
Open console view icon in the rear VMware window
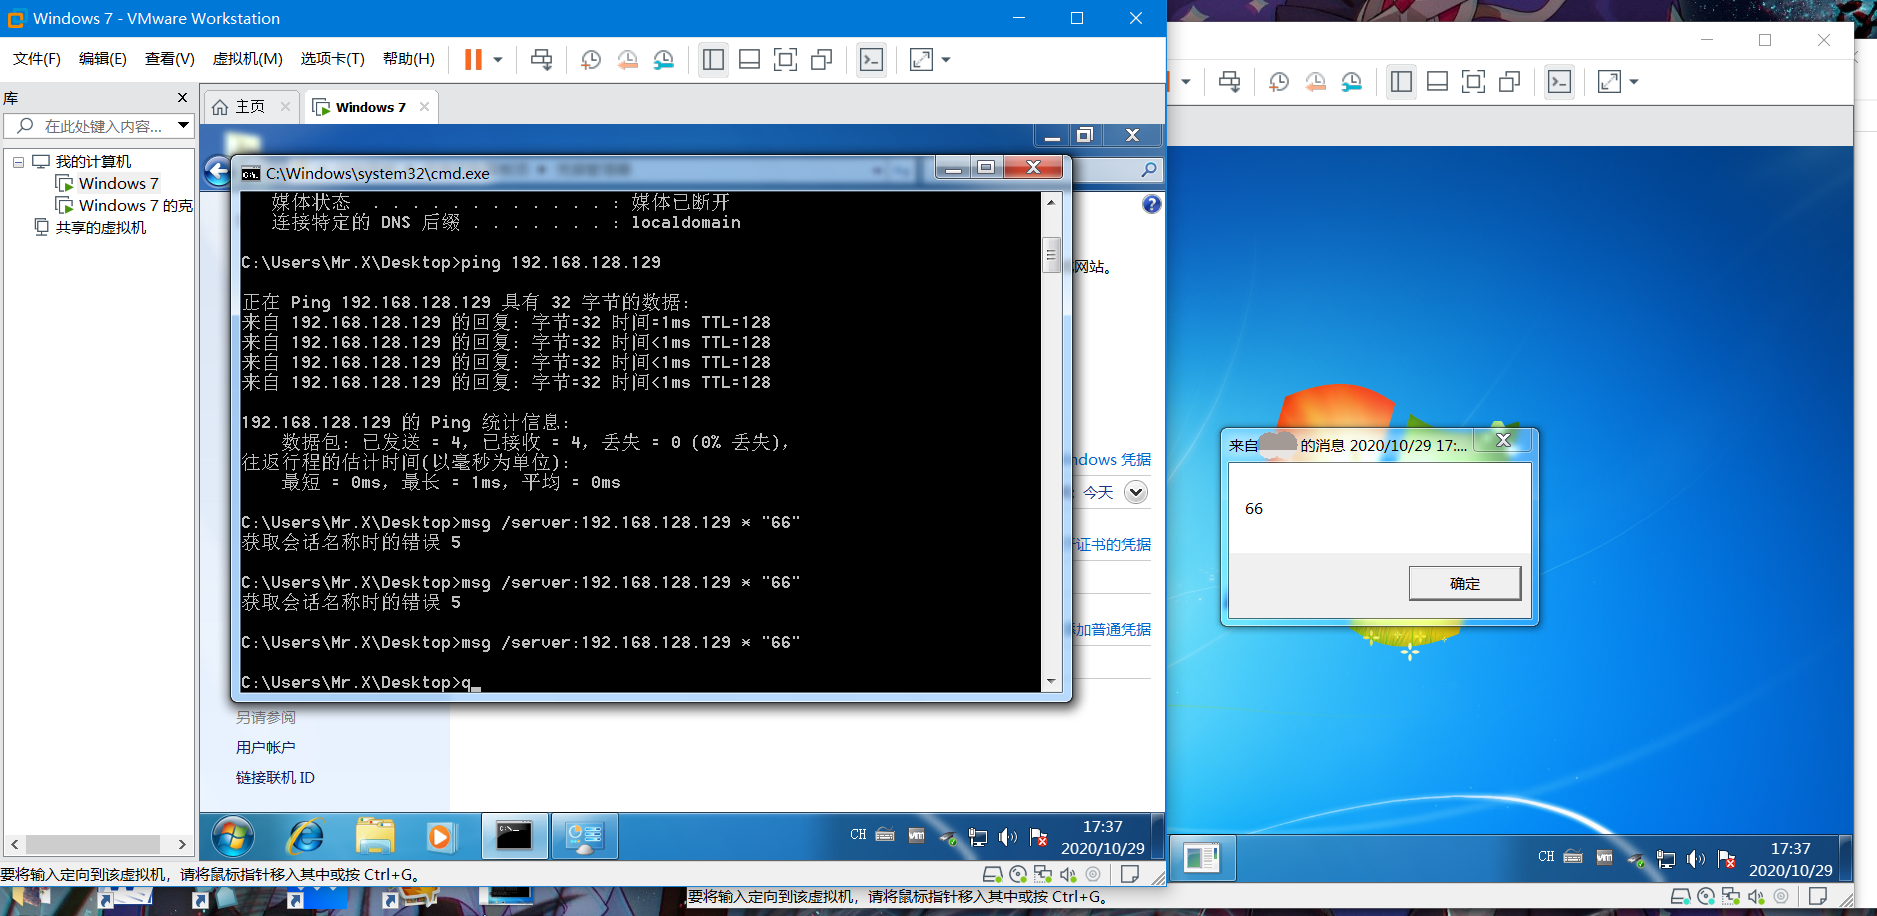1559,82
